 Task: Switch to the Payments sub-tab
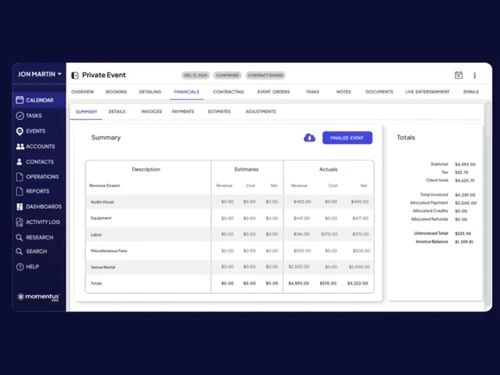[183, 112]
